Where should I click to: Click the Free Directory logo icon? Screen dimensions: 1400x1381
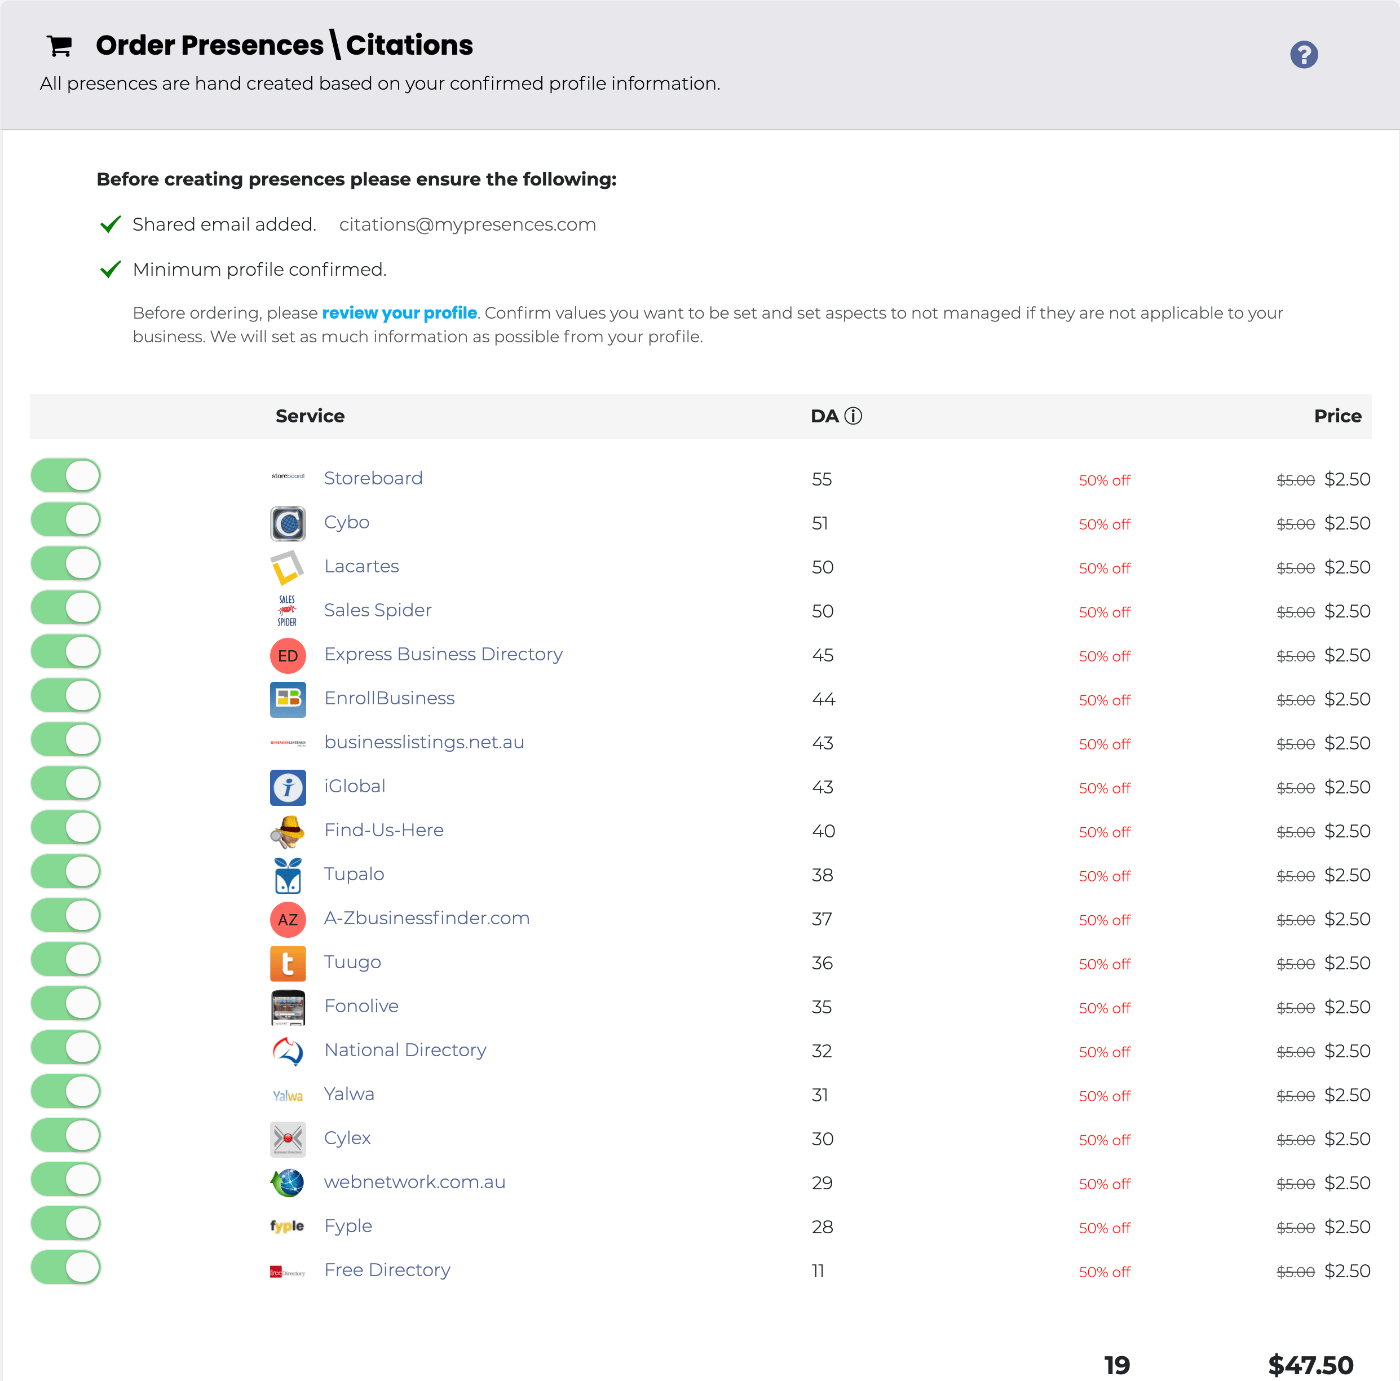tap(288, 1272)
